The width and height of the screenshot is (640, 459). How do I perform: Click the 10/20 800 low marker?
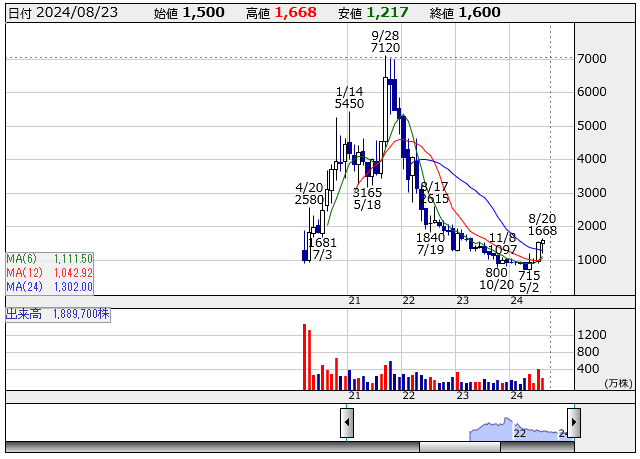pos(496,278)
